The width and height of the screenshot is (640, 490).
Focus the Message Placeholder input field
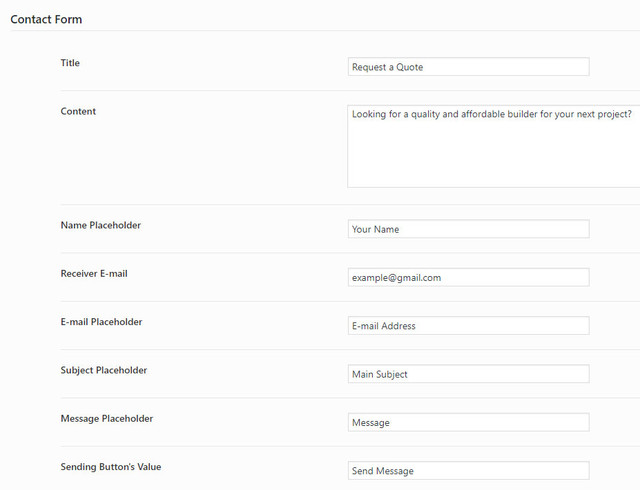[x=468, y=423]
